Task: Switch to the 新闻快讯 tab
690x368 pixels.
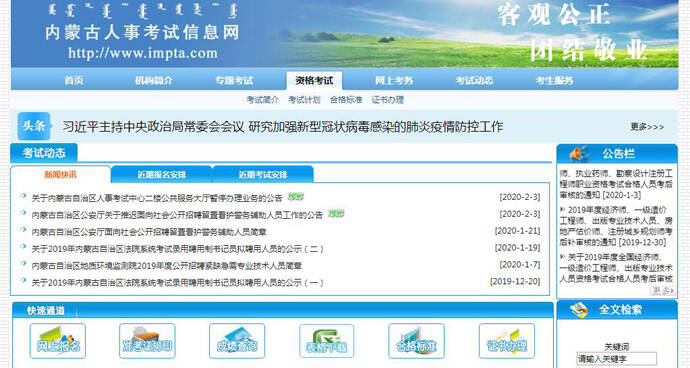Action: 60,174
